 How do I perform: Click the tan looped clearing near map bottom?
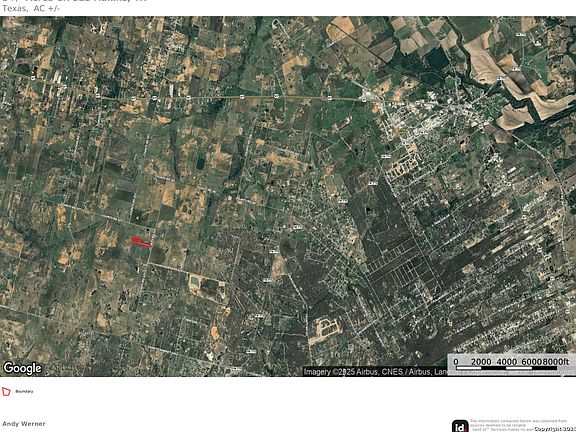(x=325, y=331)
